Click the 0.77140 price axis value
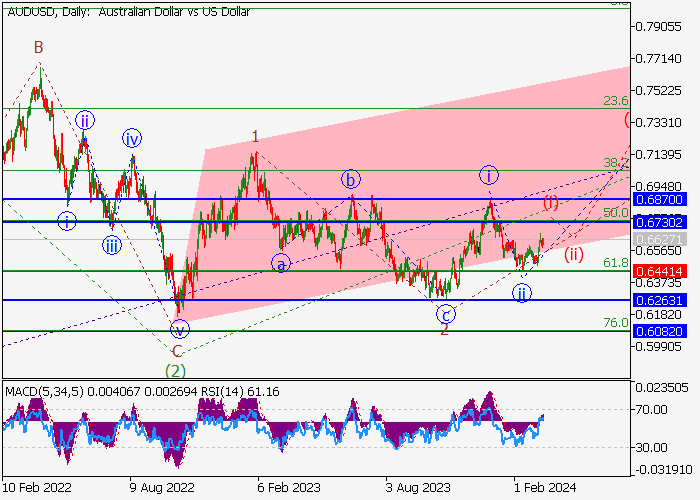The width and height of the screenshot is (700, 500). (658, 58)
